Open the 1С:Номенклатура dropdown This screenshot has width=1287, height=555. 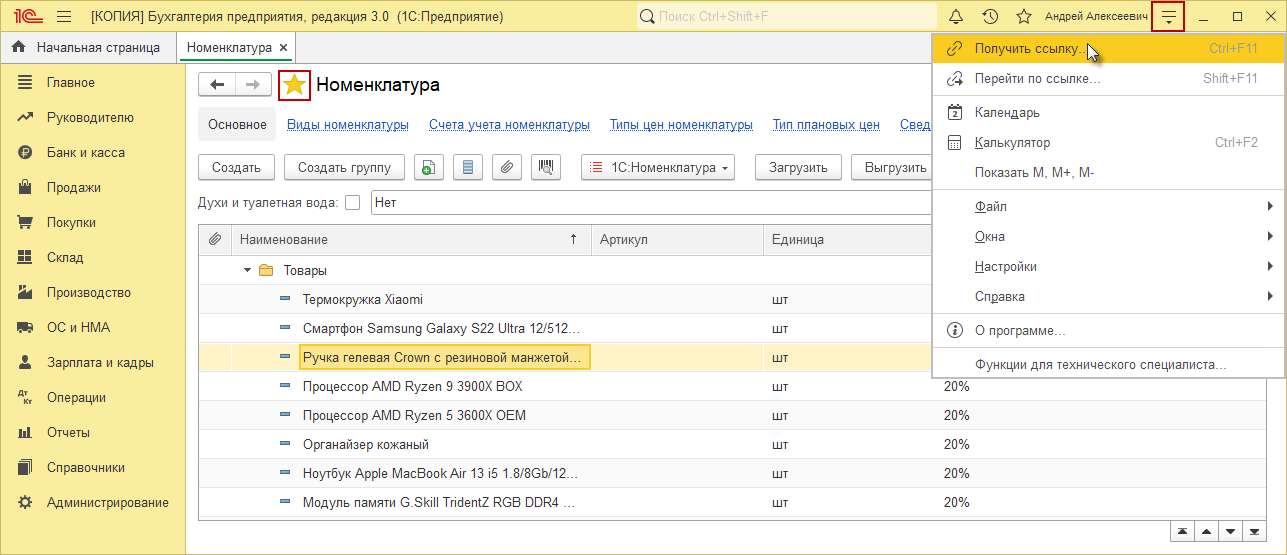[x=658, y=168]
